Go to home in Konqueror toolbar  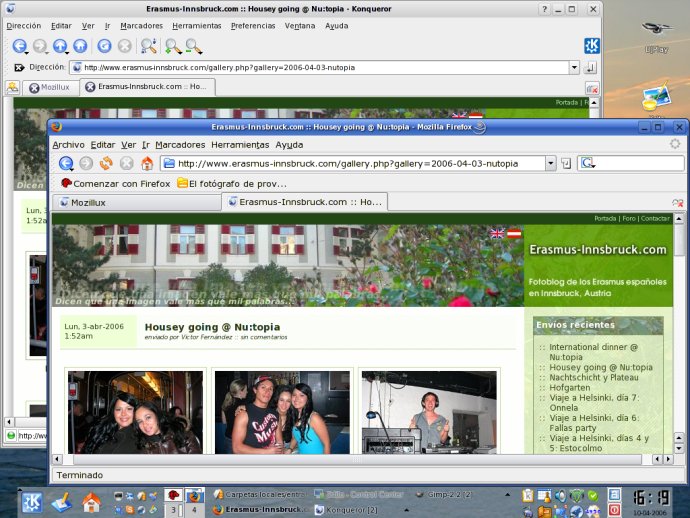coord(80,46)
